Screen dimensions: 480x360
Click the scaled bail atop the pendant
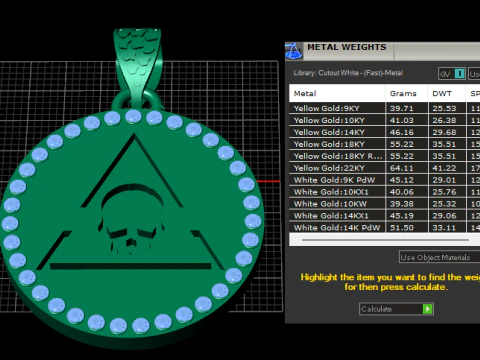[x=138, y=67]
